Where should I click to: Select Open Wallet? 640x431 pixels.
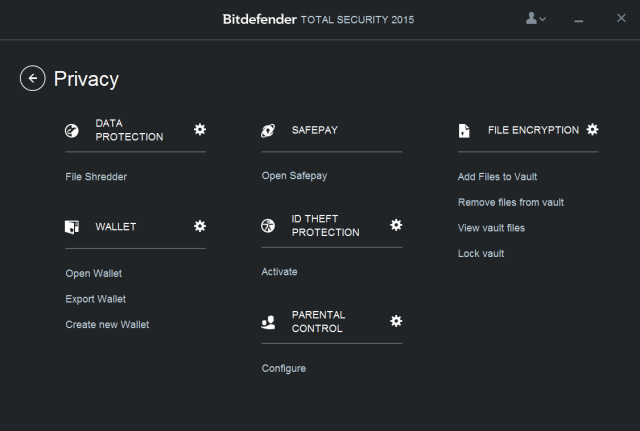coord(93,273)
